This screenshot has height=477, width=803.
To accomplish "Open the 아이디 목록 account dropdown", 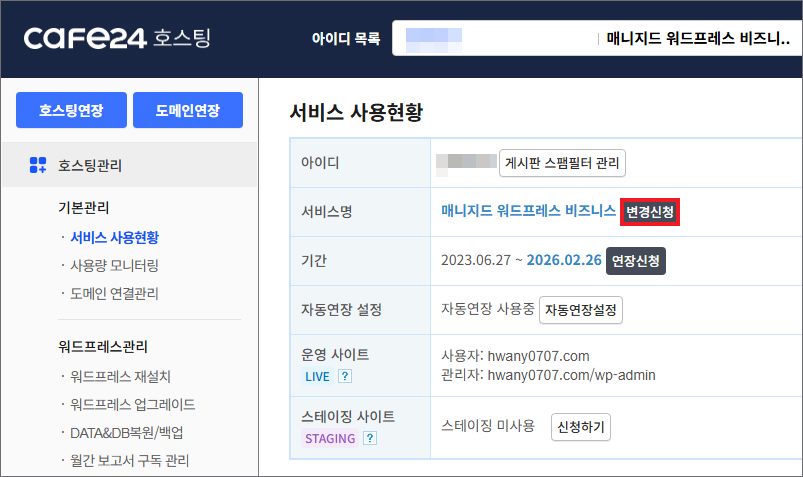I will [596, 39].
